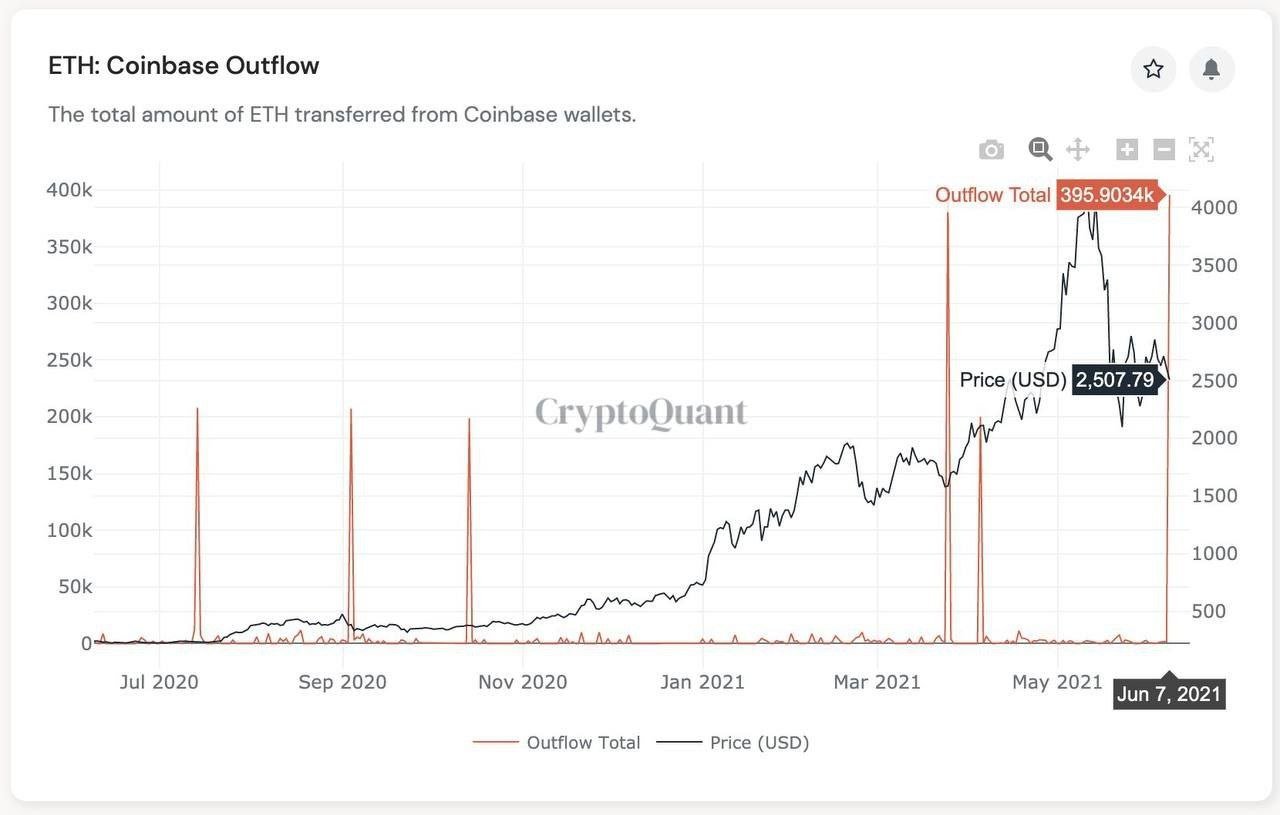Viewport: 1280px width, 815px height.
Task: Toggle Outflow Total legend series
Action: point(556,742)
